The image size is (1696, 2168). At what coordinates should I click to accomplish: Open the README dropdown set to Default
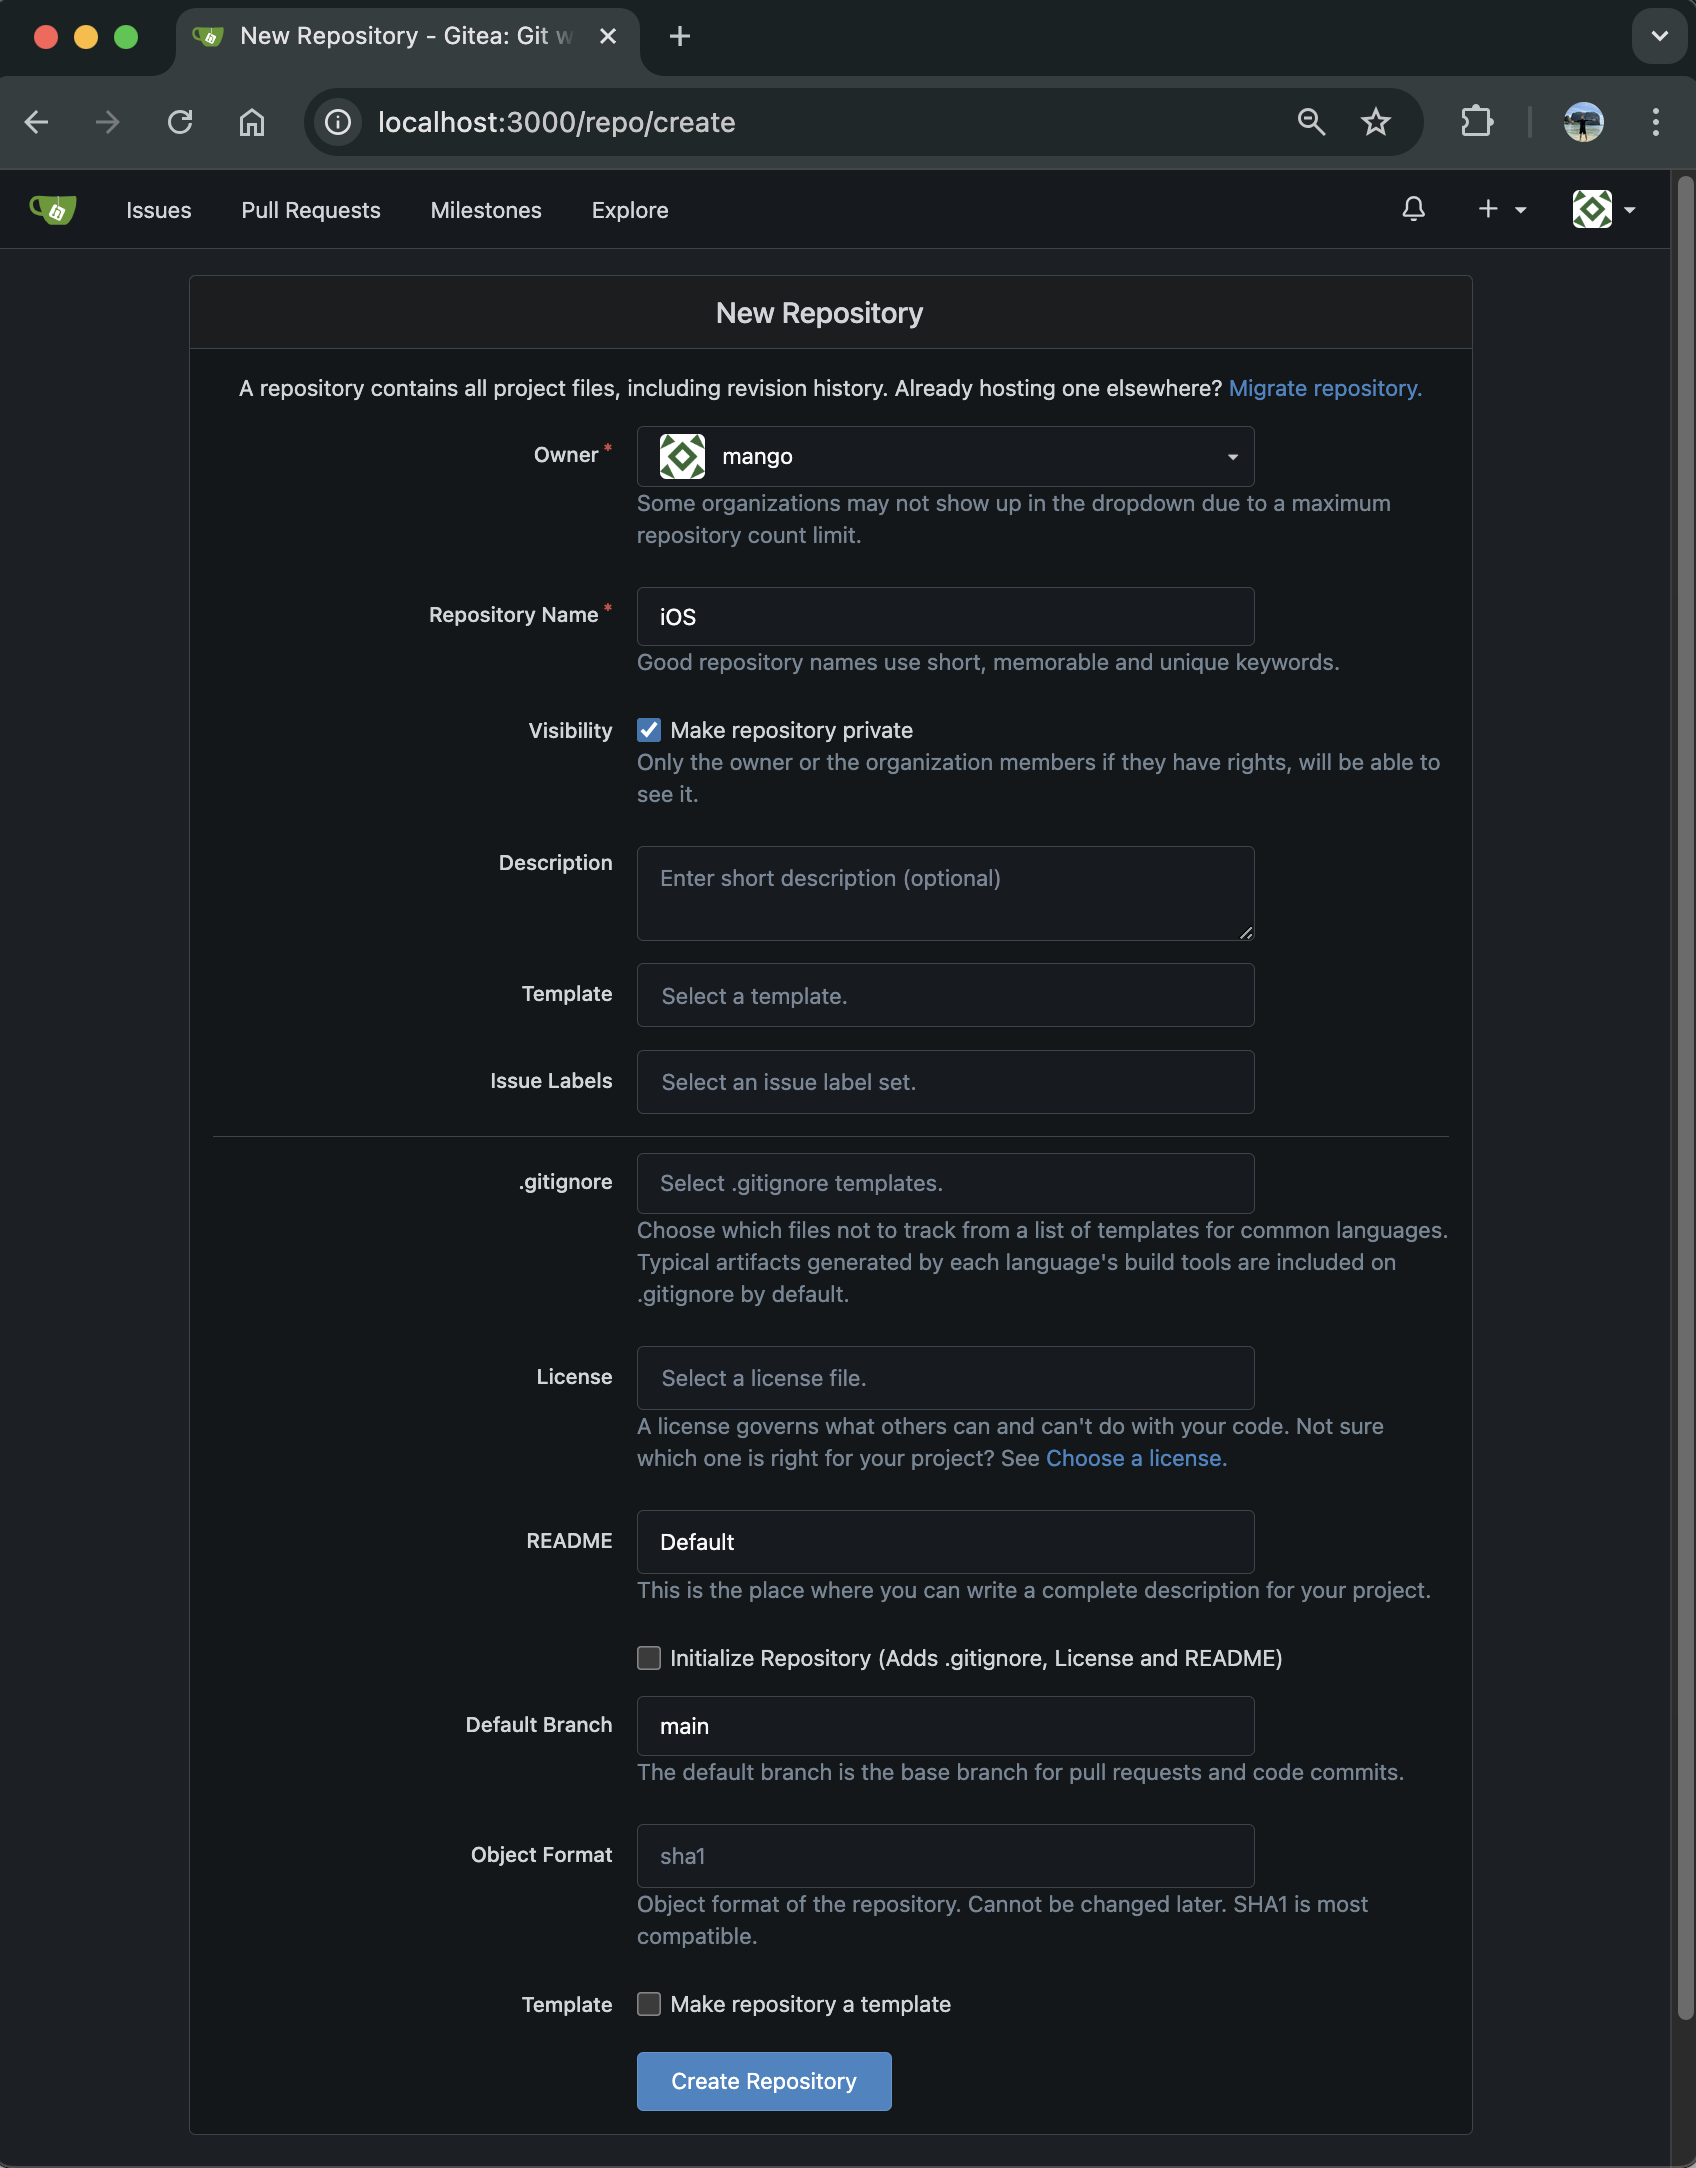tap(945, 1542)
